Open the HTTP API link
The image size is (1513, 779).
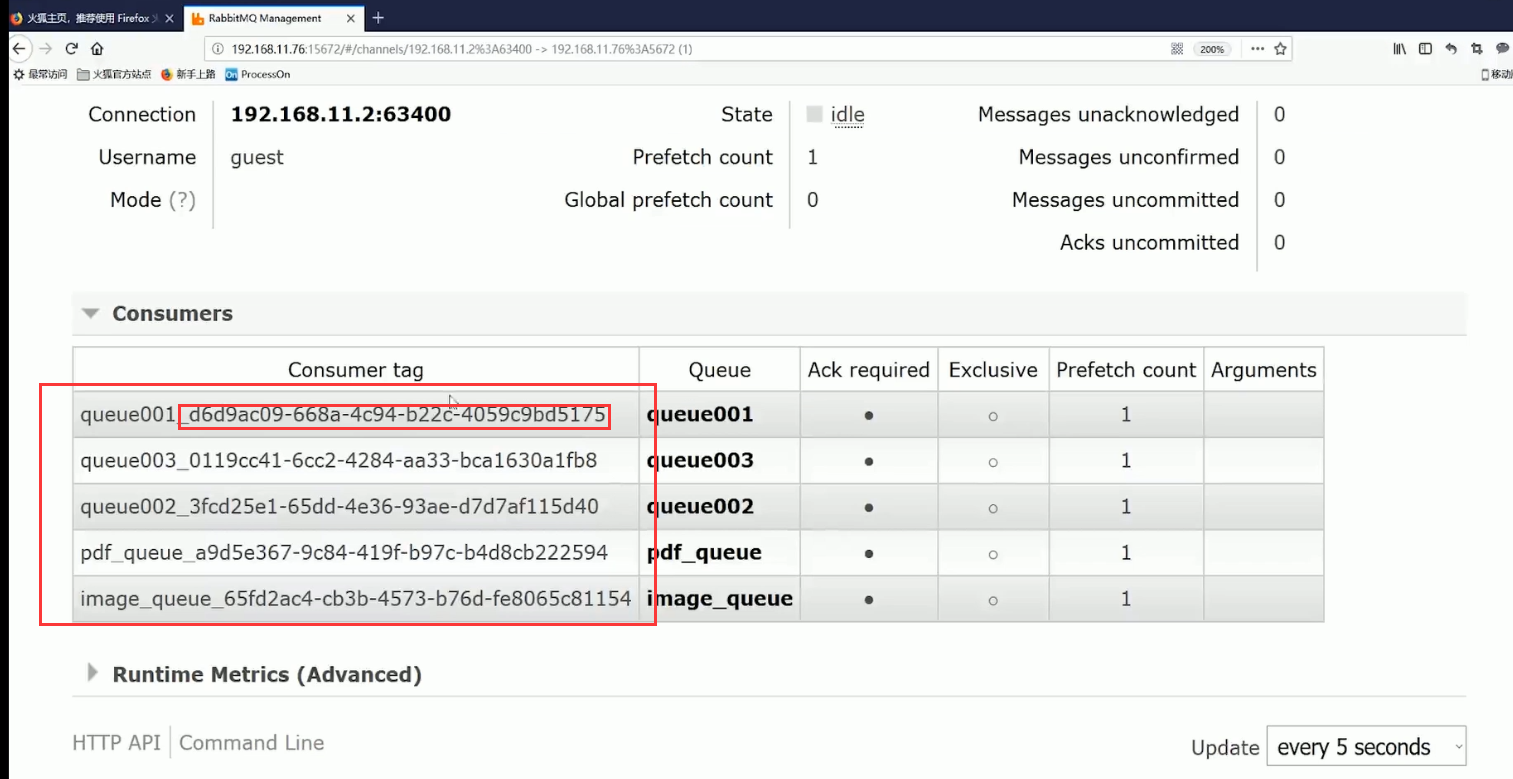pyautogui.click(x=116, y=743)
